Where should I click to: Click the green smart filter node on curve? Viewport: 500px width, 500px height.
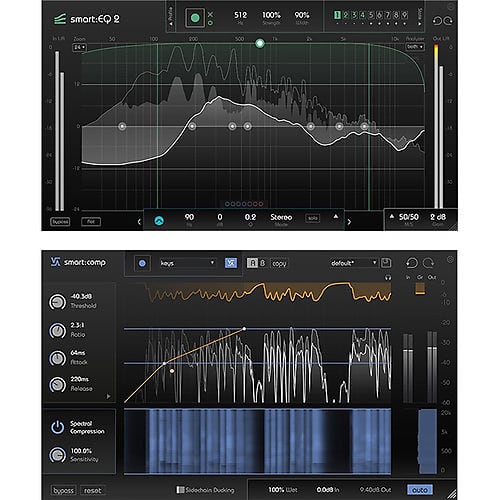coord(260,43)
